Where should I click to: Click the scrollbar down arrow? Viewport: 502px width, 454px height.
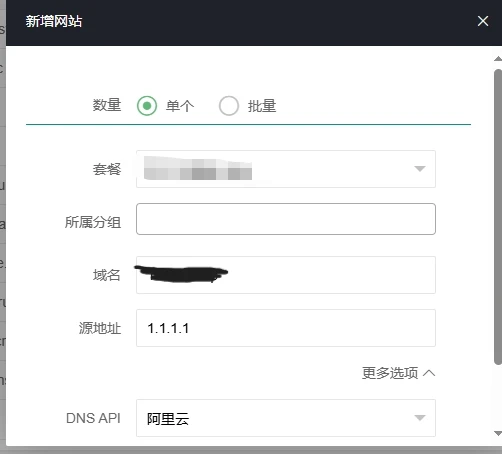point(498,433)
